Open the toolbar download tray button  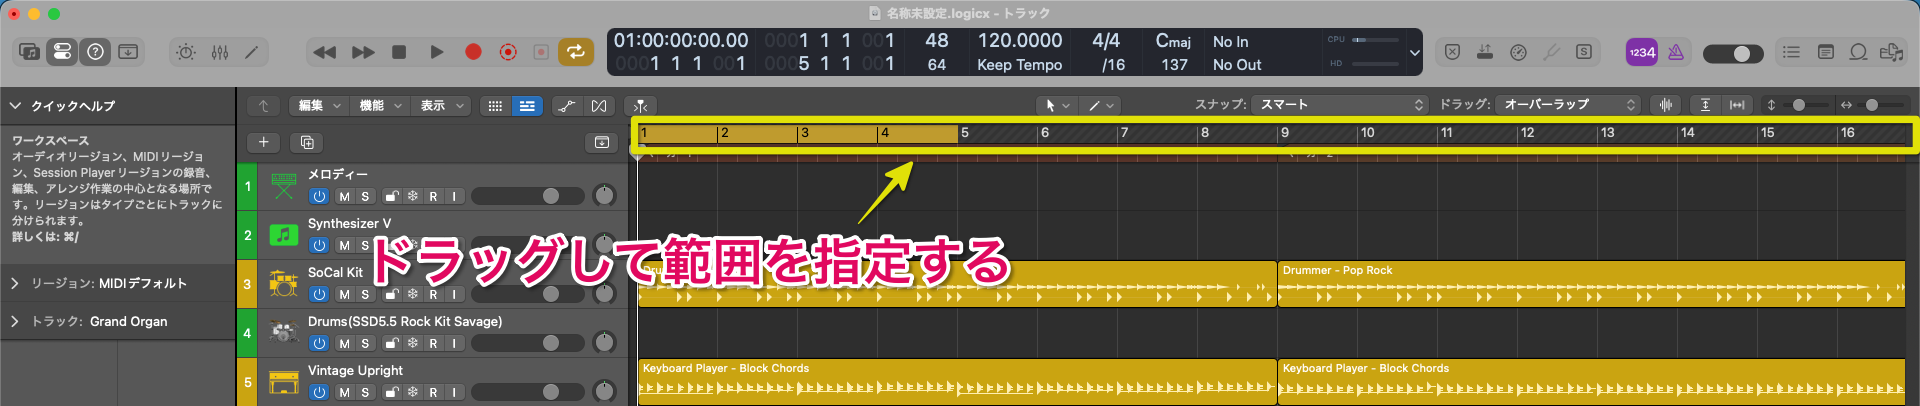[128, 52]
